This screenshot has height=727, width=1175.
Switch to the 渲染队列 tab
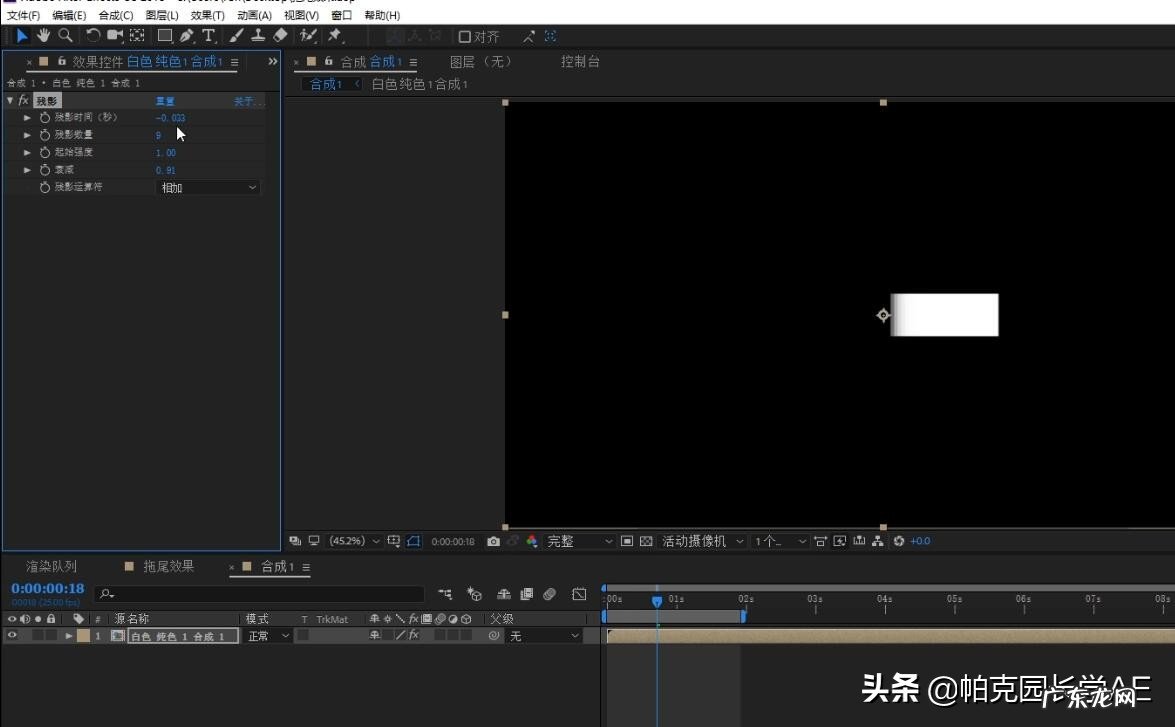point(52,566)
